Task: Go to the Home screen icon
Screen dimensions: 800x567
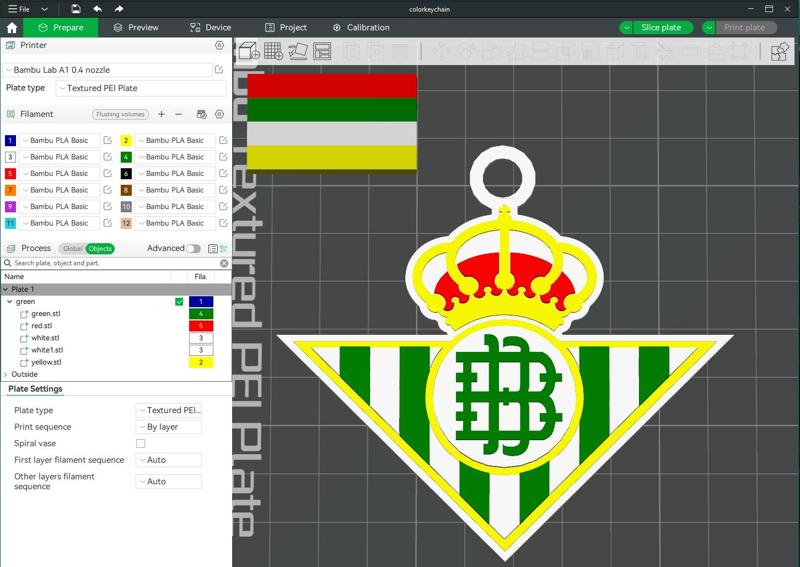Action: [x=12, y=28]
